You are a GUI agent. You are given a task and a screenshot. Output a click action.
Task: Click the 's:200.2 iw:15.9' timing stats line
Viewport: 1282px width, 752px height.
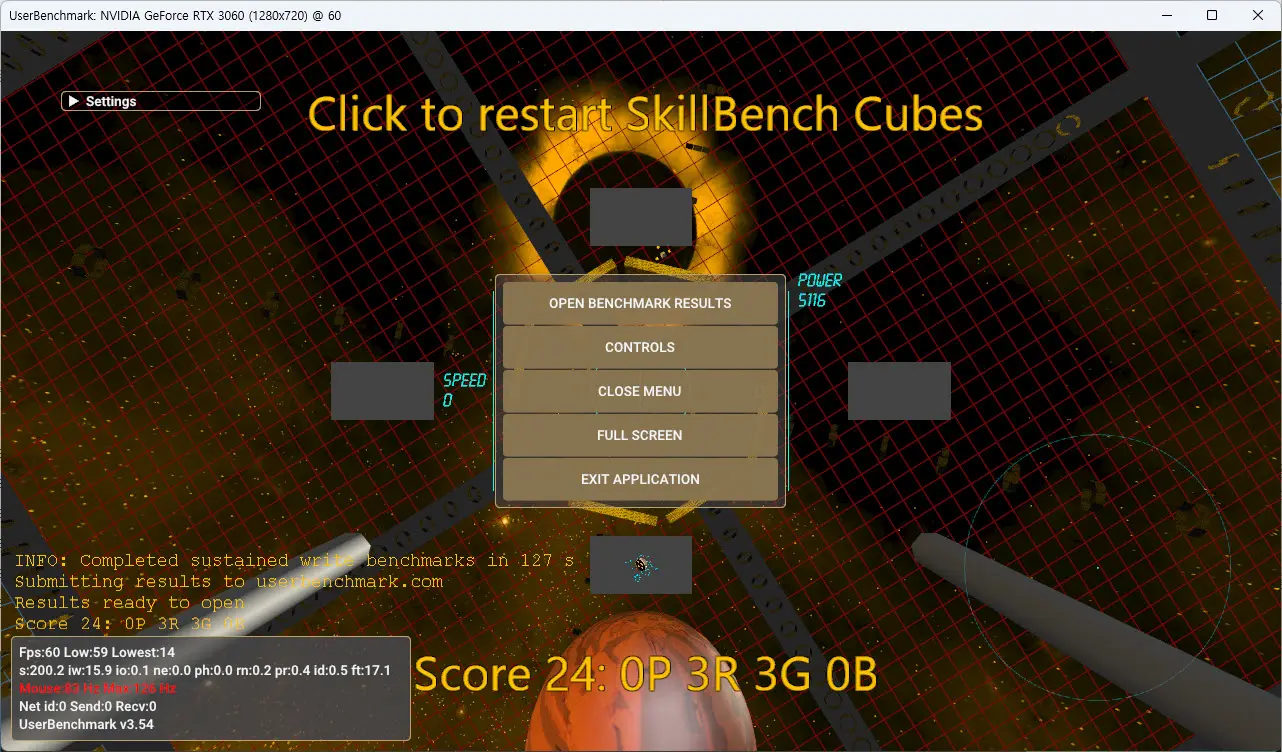point(205,670)
